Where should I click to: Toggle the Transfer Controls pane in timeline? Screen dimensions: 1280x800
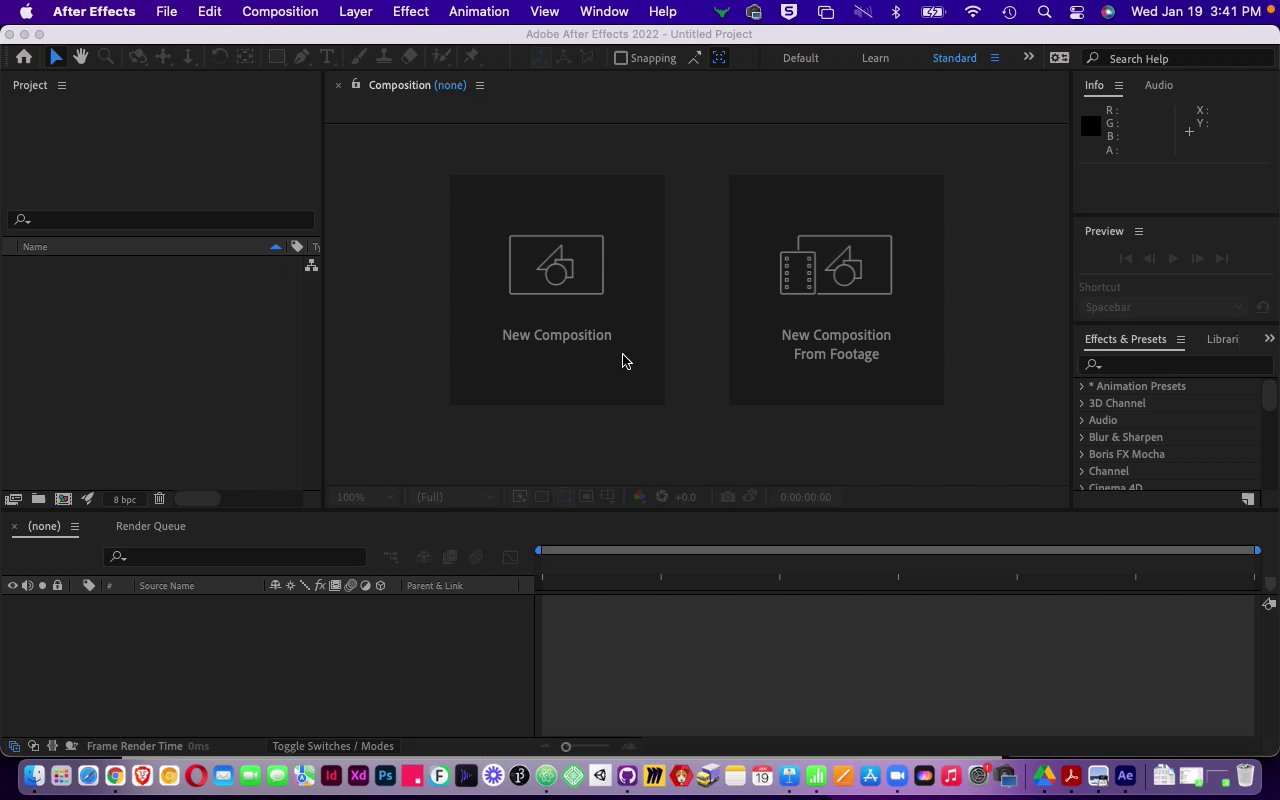[x=33, y=746]
